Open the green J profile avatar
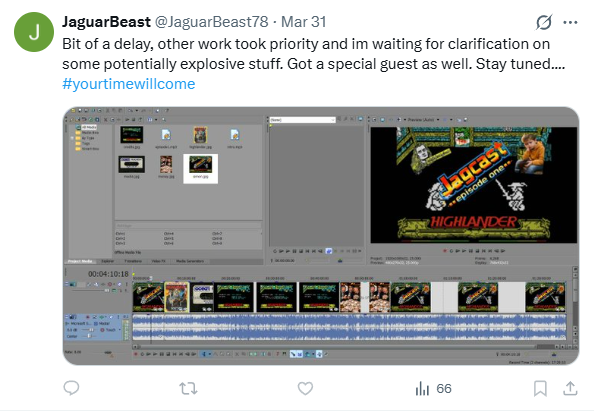 click(x=34, y=32)
